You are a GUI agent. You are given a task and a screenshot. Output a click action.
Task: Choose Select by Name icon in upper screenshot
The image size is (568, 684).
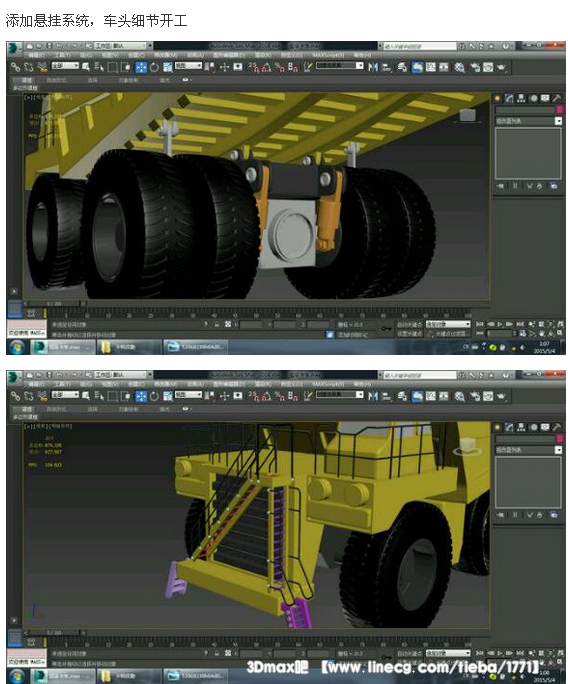[x=99, y=67]
